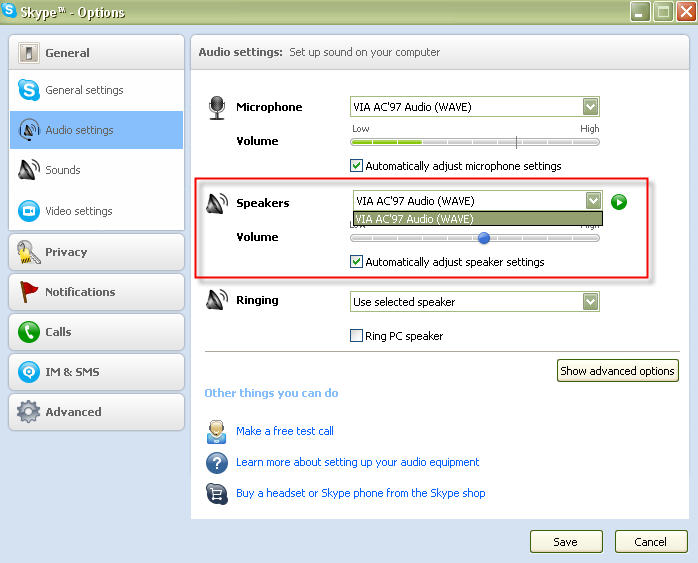Click Show advanced options button
Screen dimensions: 698x563
click(x=617, y=371)
